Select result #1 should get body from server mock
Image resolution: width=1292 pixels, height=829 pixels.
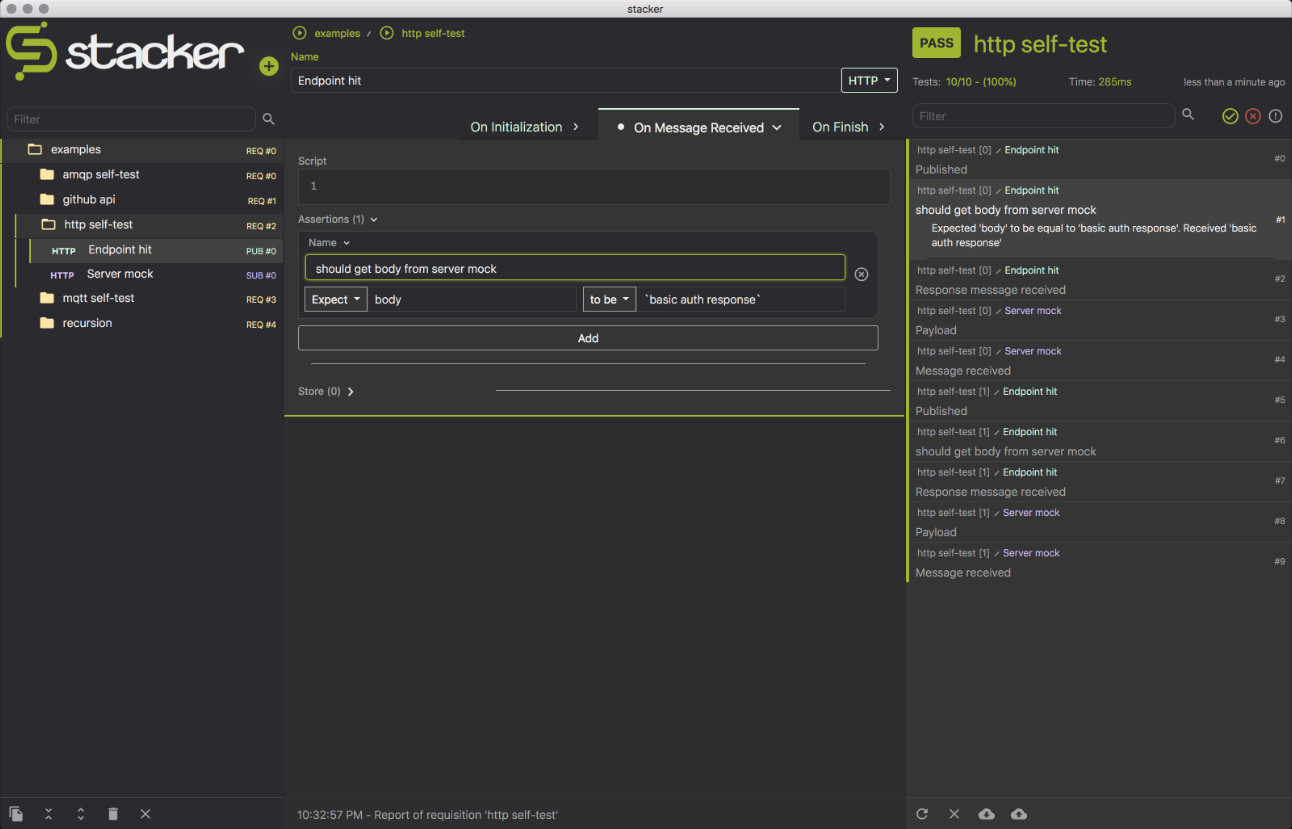click(x=1099, y=219)
